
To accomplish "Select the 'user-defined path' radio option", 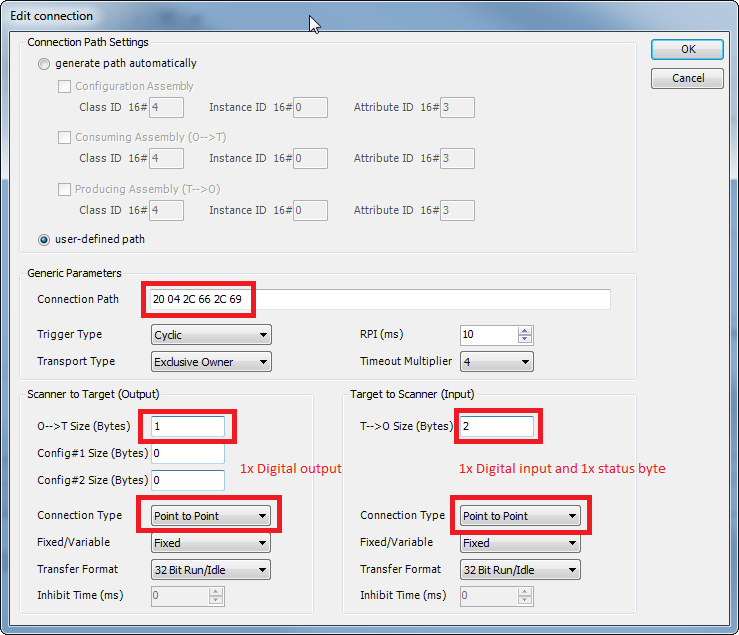I will tap(44, 240).
